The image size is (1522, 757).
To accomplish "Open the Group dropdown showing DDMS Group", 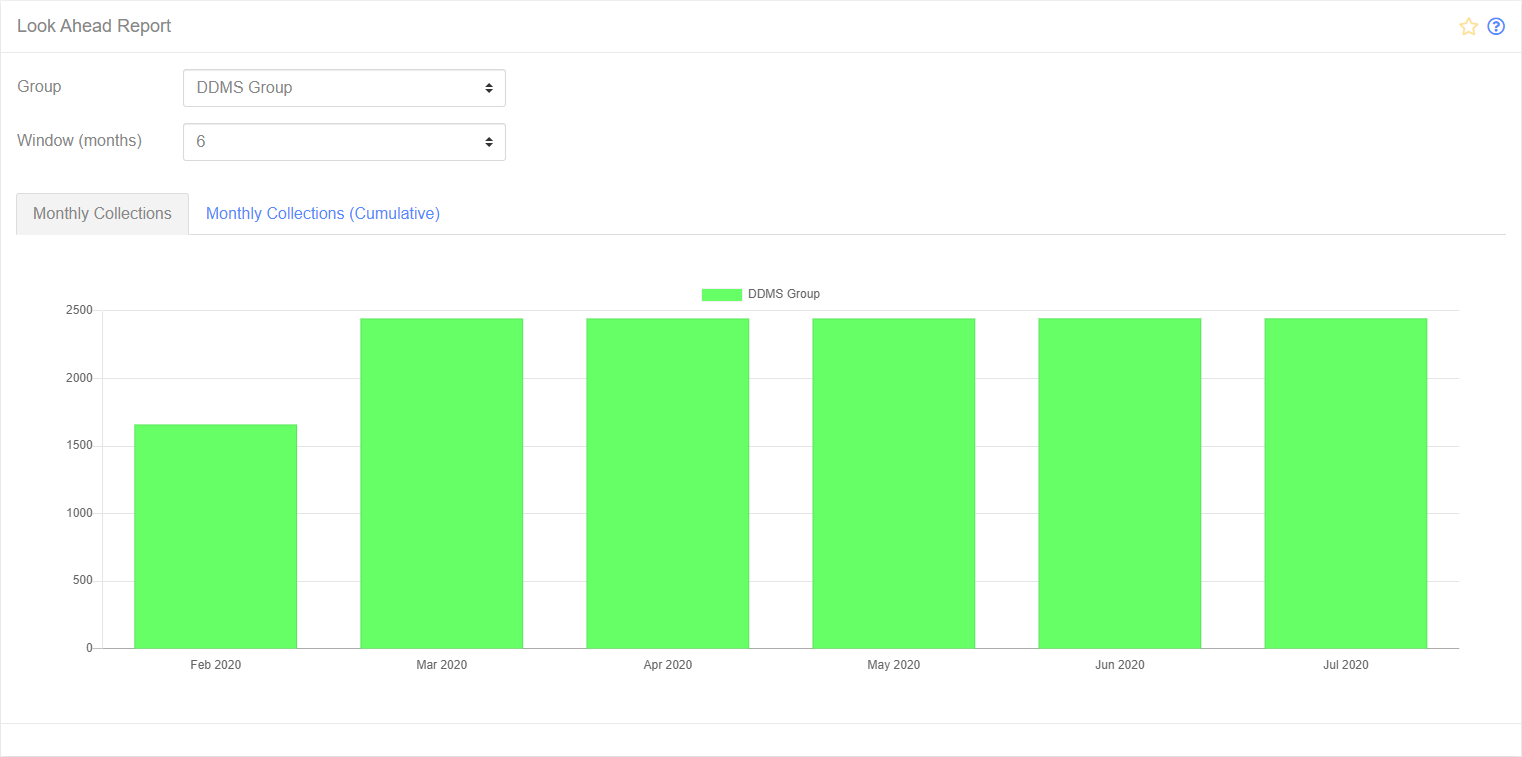I will (x=344, y=88).
